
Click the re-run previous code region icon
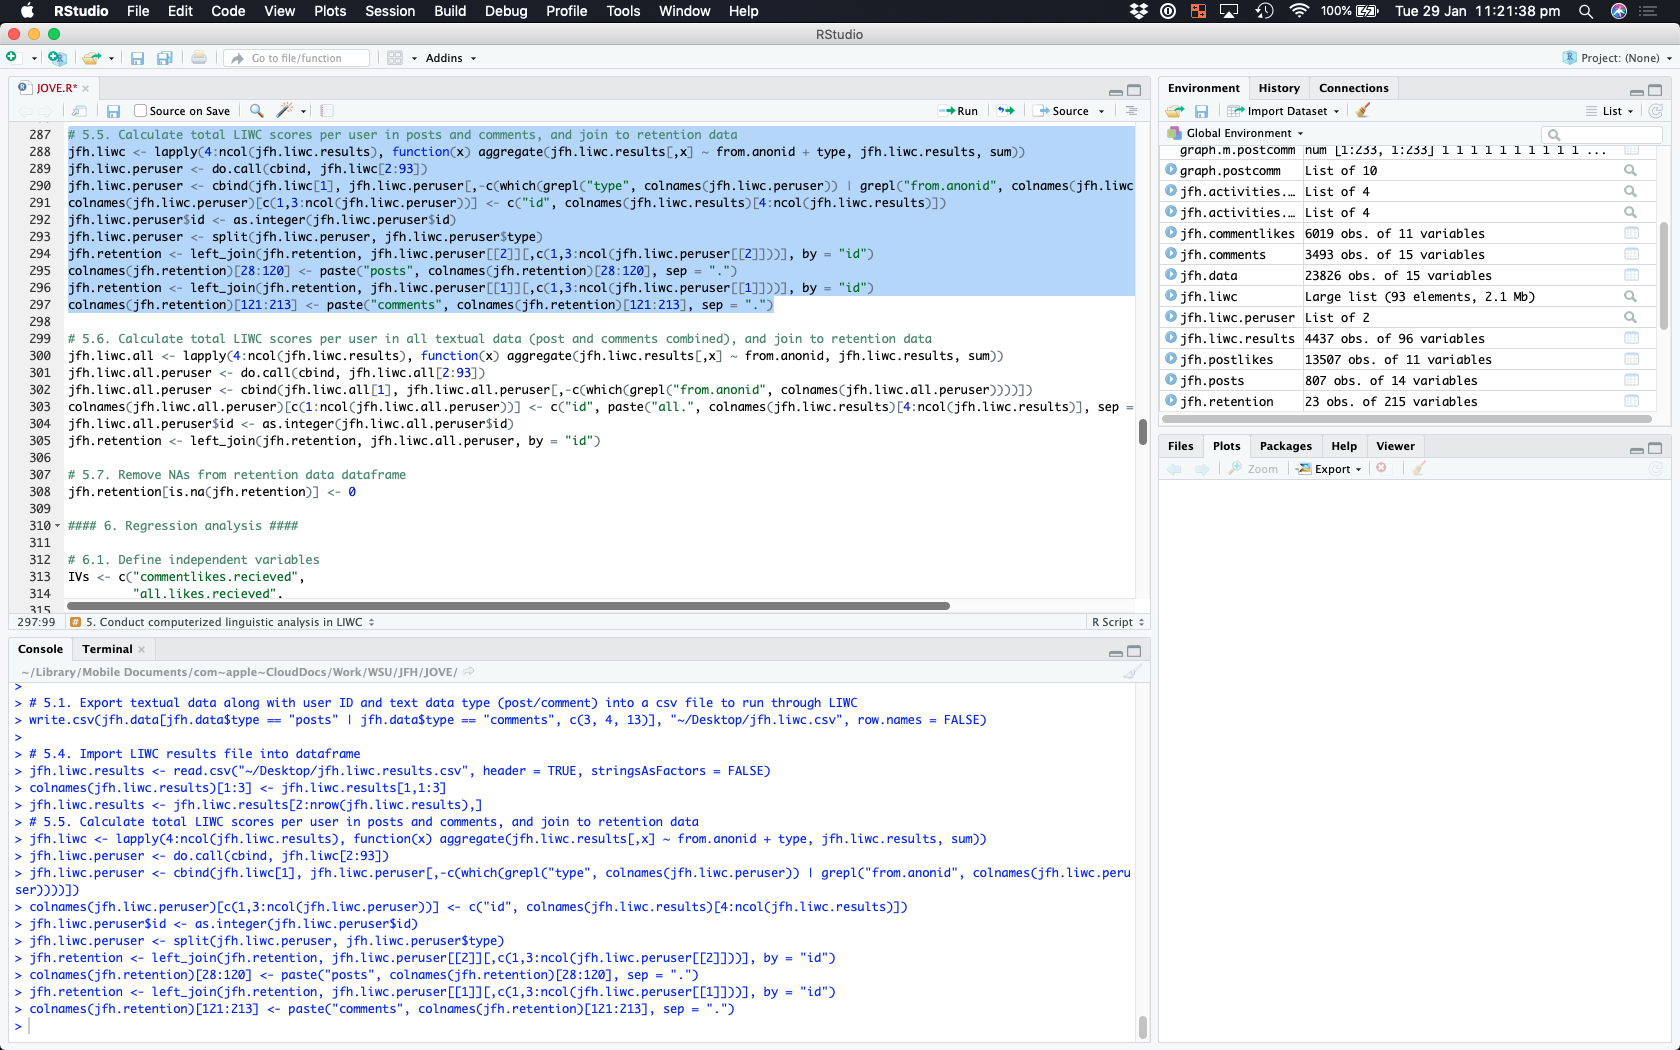coord(1006,111)
